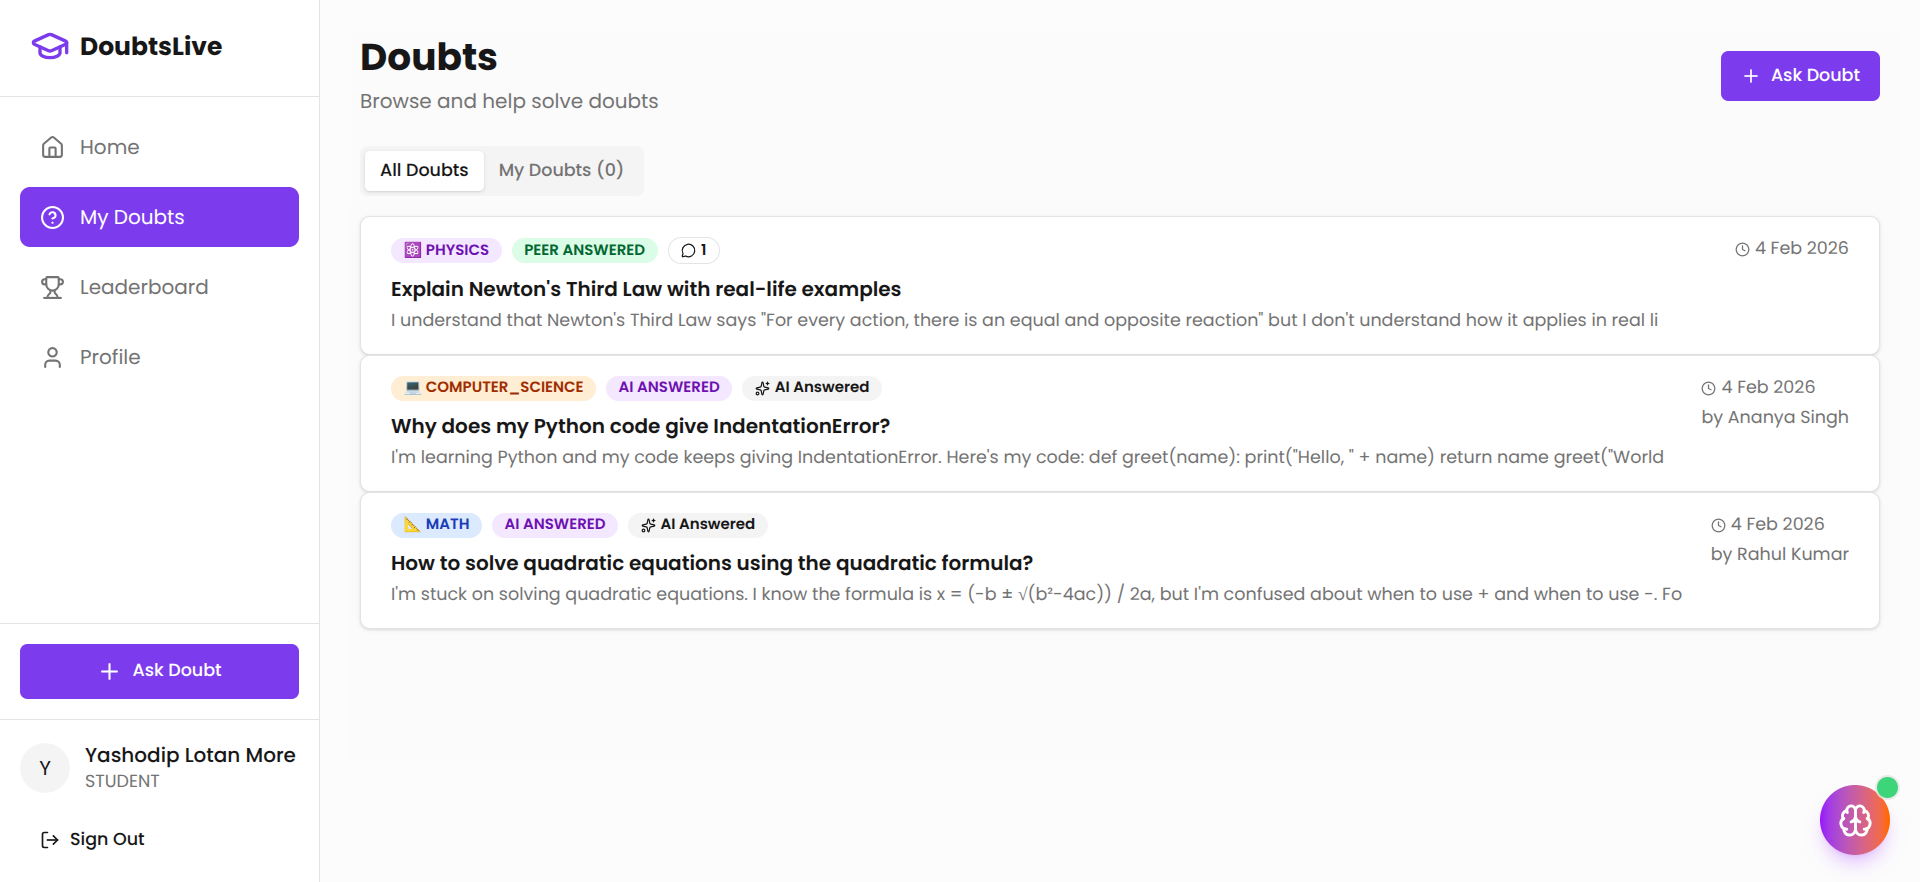Viewport: 1920px width, 882px height.
Task: Click the Leaderboard trophy icon
Action: (x=52, y=288)
